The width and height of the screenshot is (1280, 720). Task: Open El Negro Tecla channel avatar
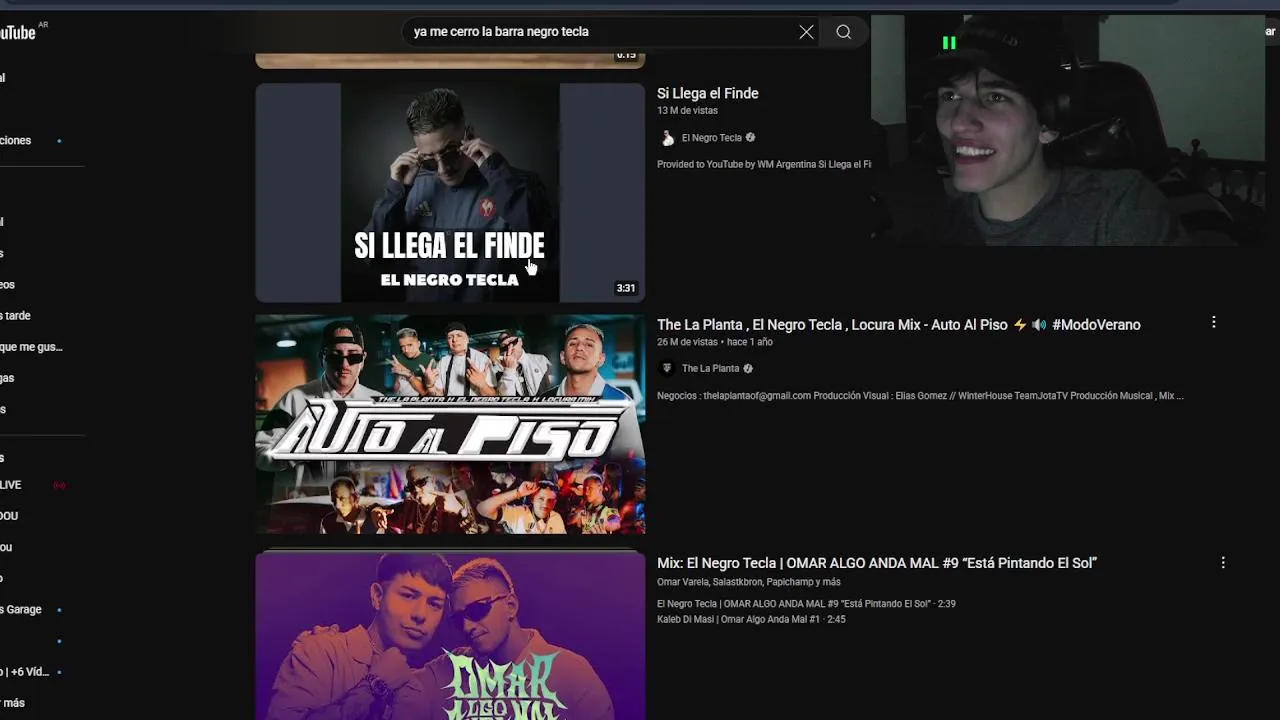[x=667, y=138]
